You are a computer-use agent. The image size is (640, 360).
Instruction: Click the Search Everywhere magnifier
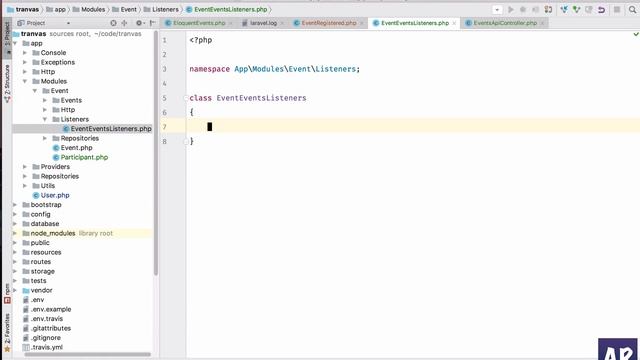(632, 9)
